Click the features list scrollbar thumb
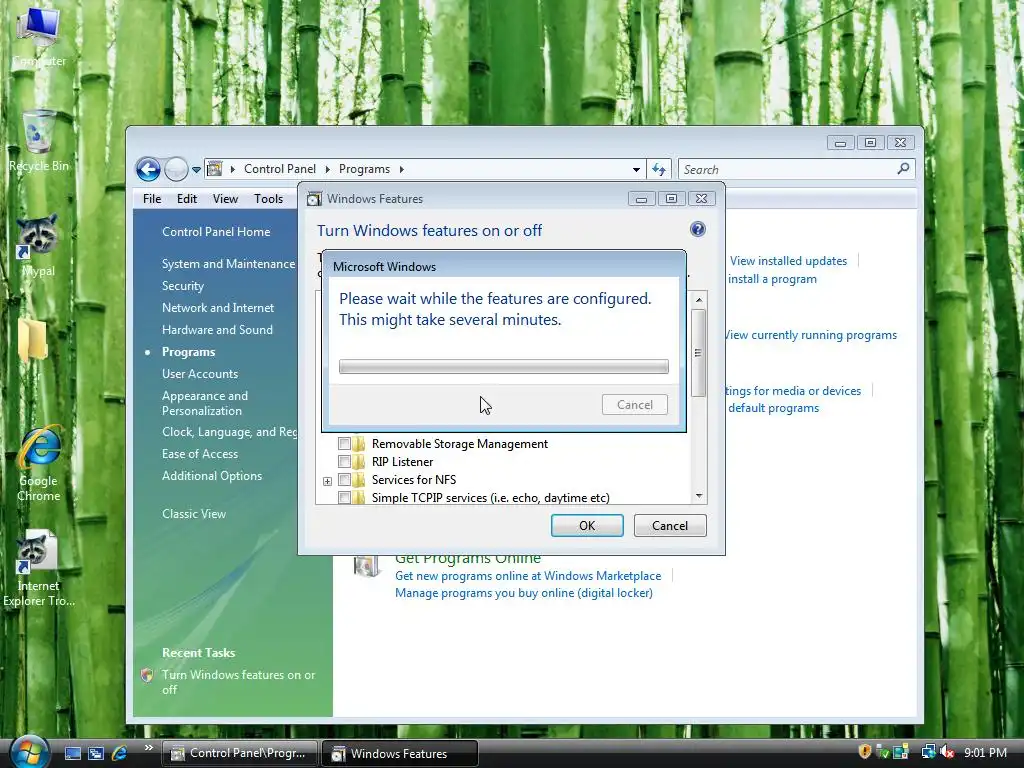 [698, 353]
